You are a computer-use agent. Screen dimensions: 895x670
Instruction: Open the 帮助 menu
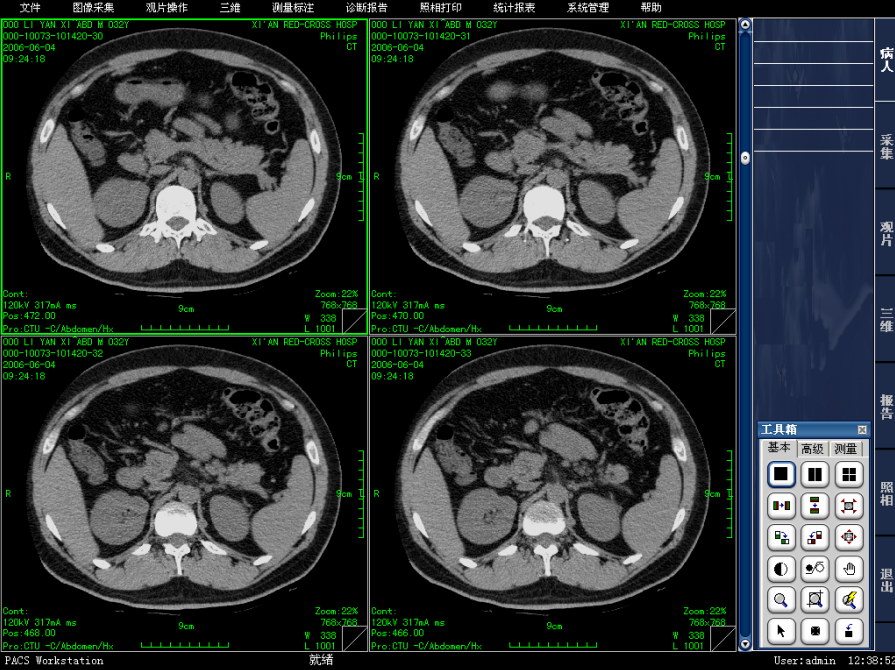pyautogui.click(x=651, y=7)
